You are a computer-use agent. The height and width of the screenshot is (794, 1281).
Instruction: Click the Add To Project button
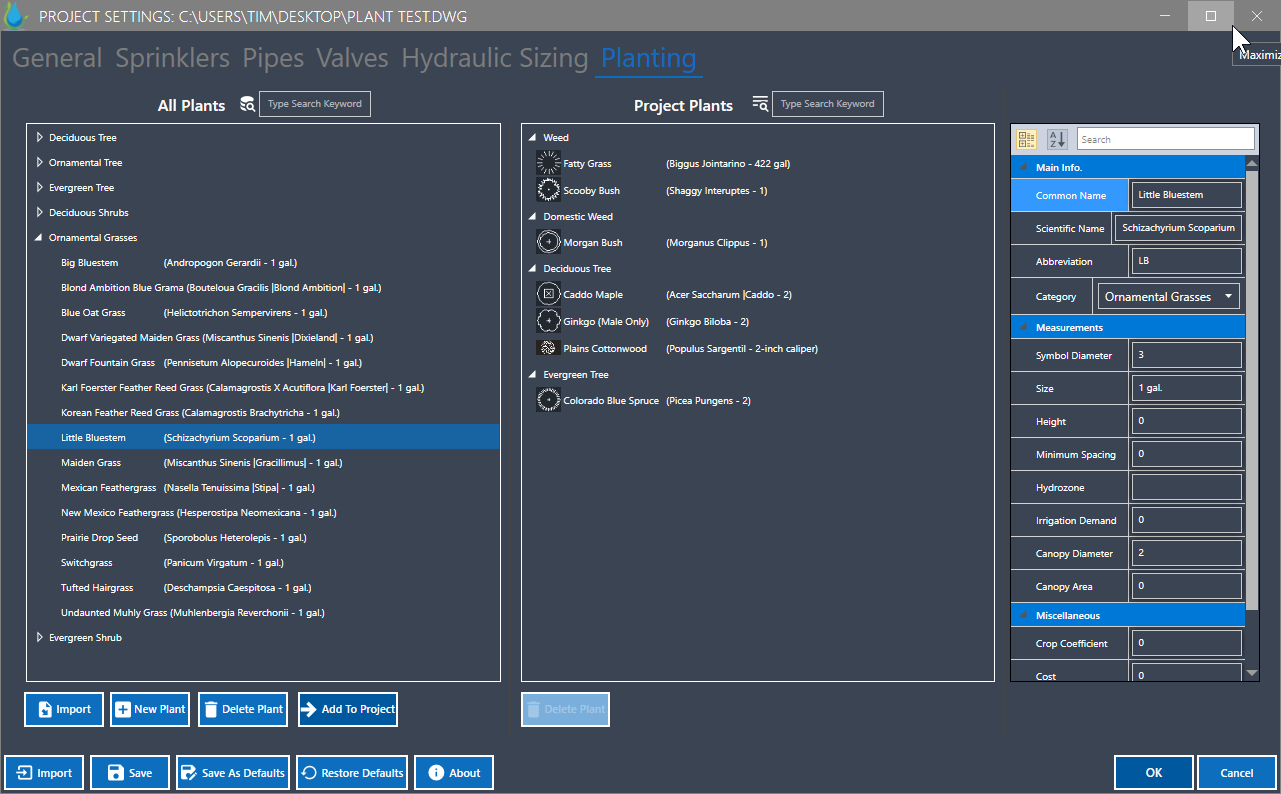coord(348,709)
